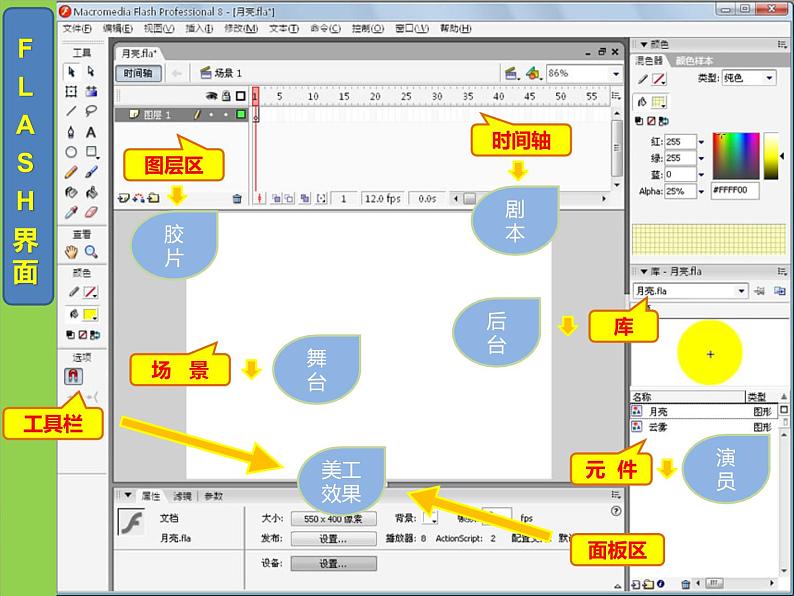Viewport: 794px width, 596px height.
Task: Open the 编辑(E) menu
Action: (117, 28)
